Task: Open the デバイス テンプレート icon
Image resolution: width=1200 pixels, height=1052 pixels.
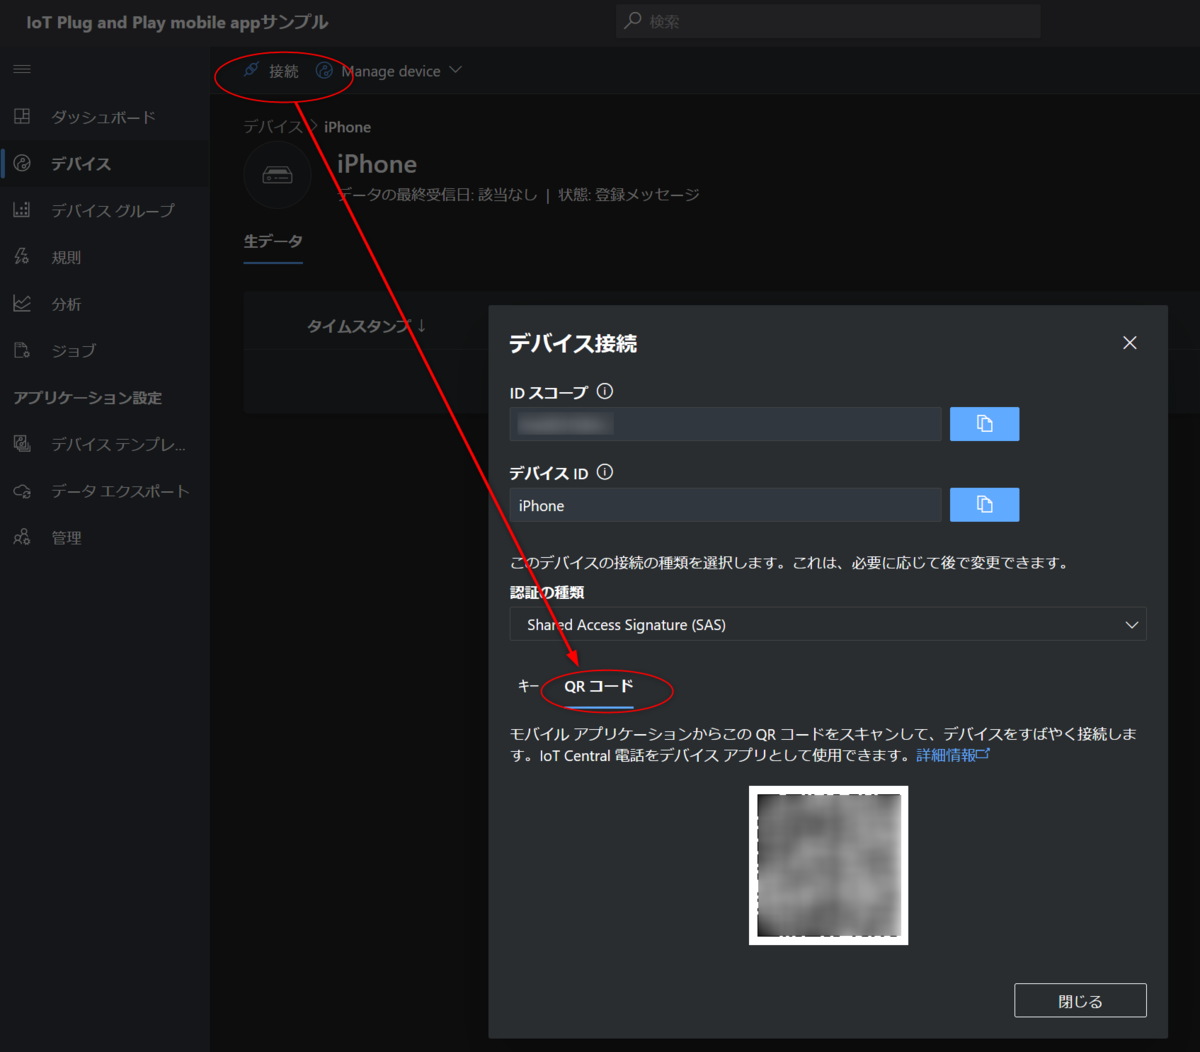Action: point(22,444)
